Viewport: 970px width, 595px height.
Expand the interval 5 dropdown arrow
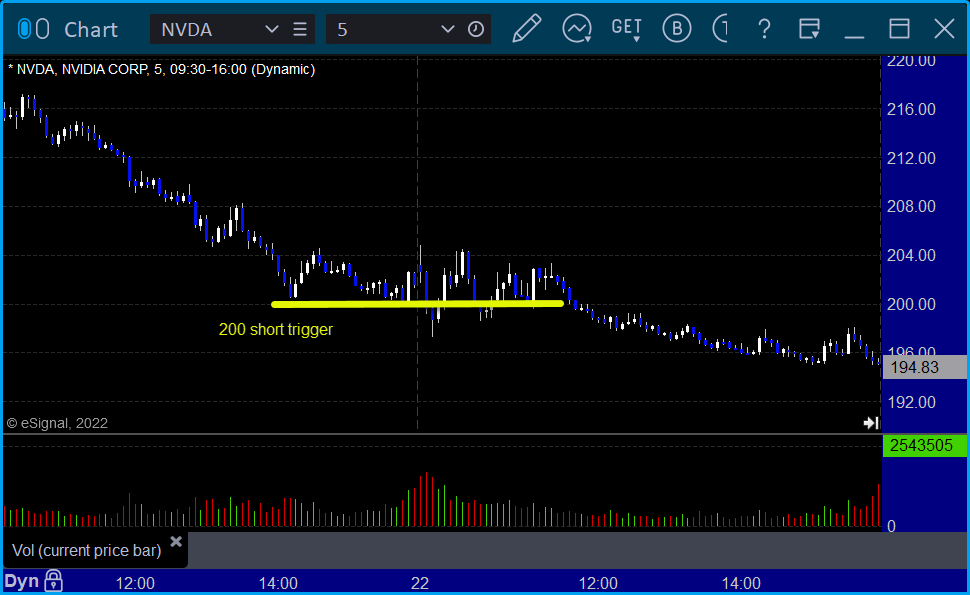(447, 29)
